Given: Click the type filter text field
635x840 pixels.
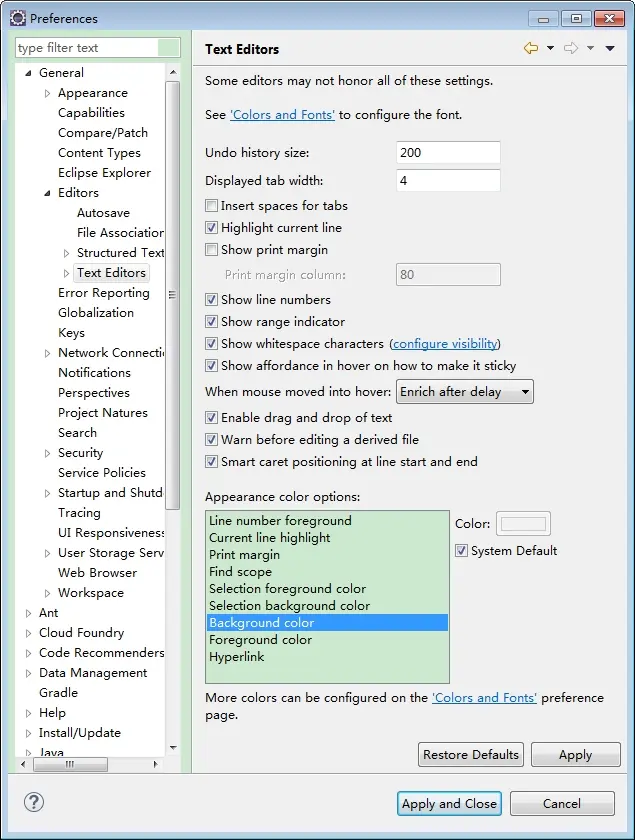Looking at the screenshot, I should 98,48.
